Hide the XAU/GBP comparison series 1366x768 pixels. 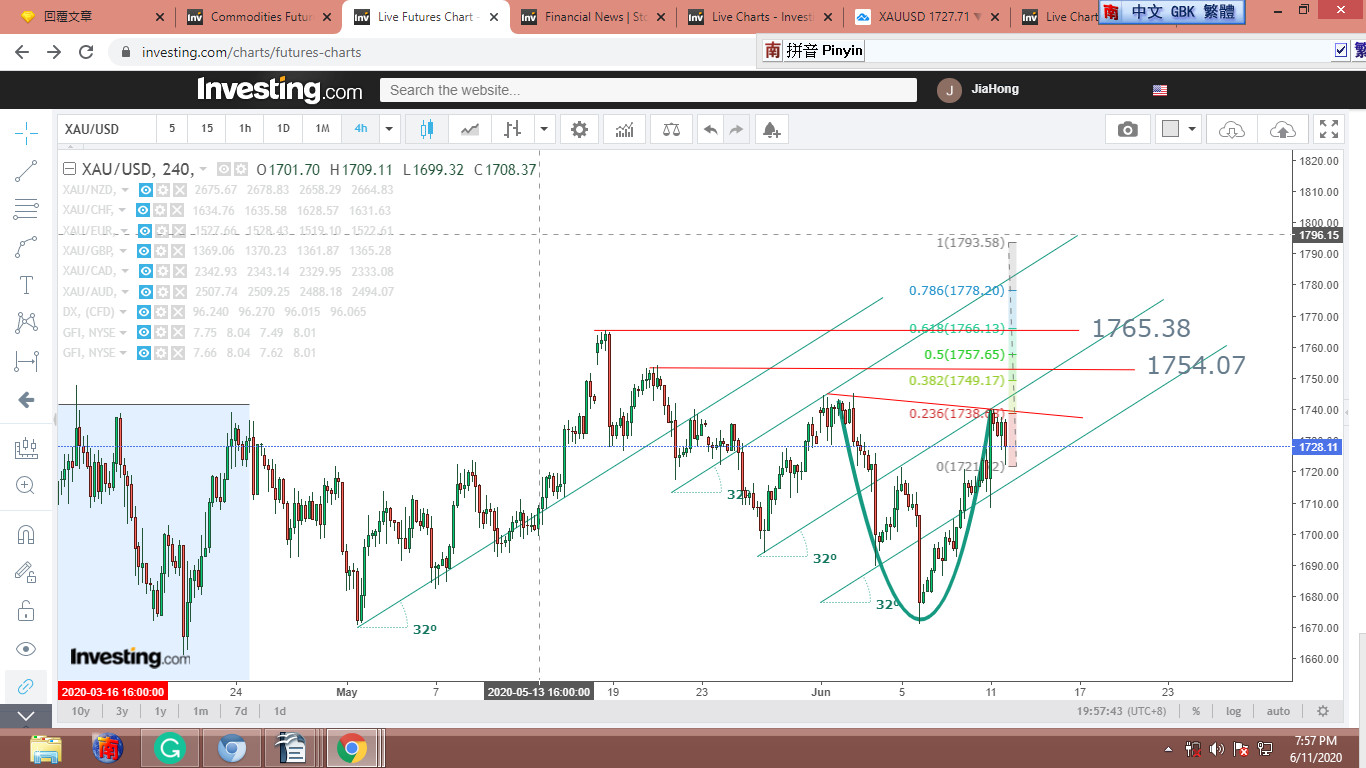click(144, 251)
